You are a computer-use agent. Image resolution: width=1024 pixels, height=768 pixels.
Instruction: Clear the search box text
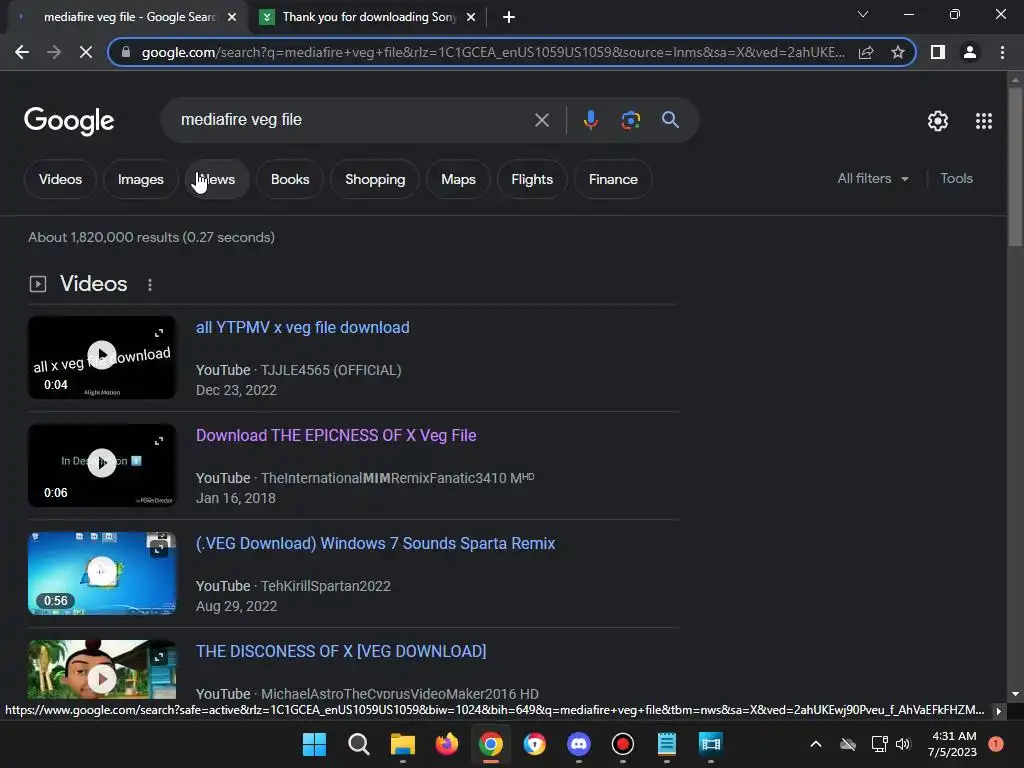[x=541, y=120]
